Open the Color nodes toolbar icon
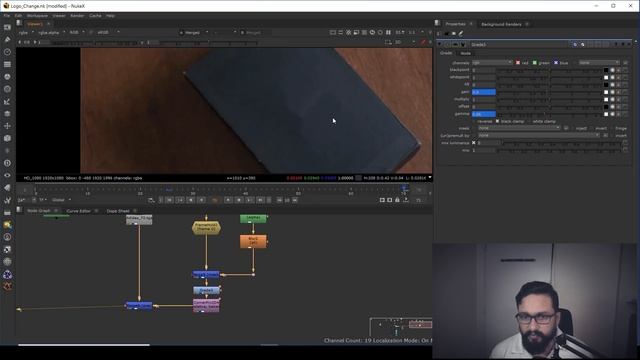 coord(7,76)
